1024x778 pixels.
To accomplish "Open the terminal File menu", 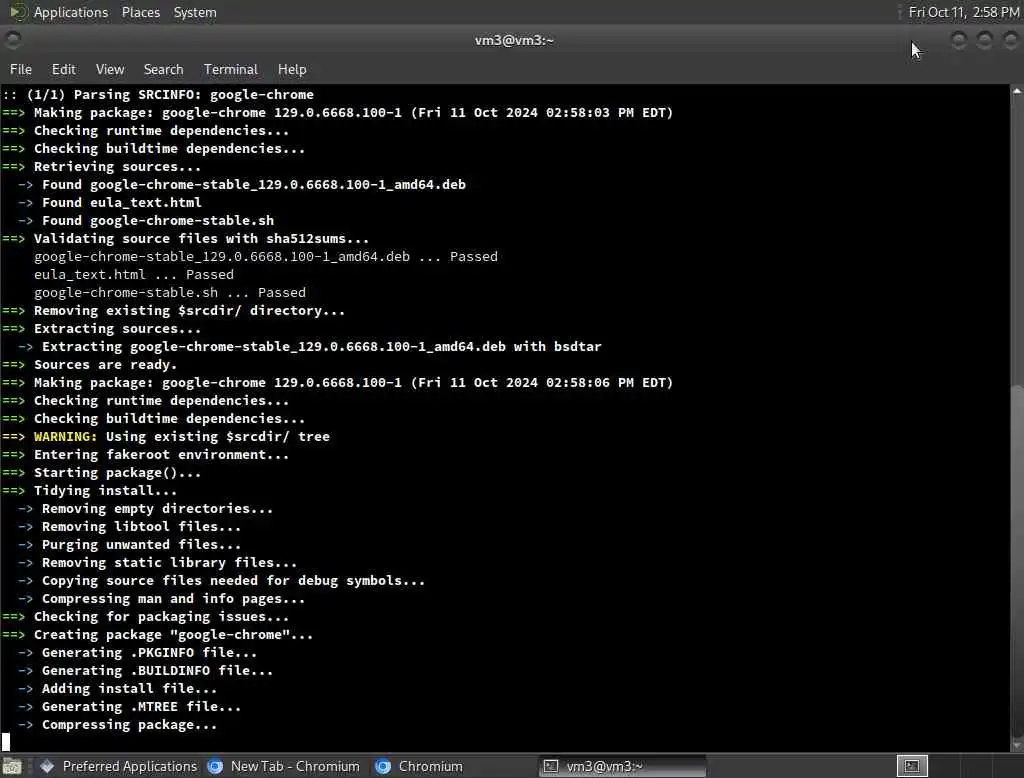I will click(21, 69).
